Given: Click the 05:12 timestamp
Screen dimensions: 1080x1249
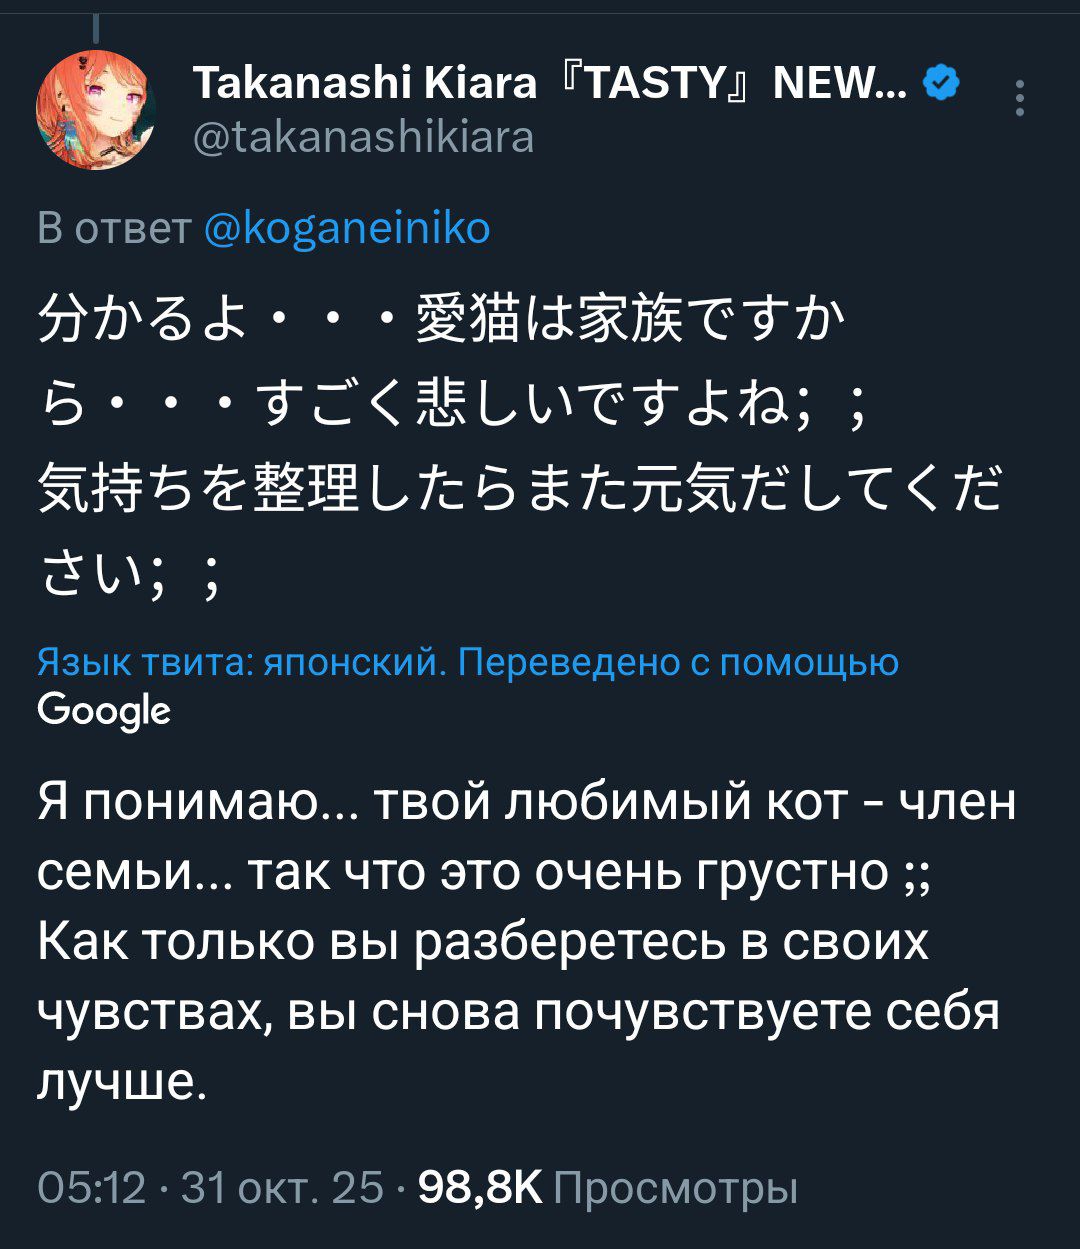Looking at the screenshot, I should tap(92, 1187).
